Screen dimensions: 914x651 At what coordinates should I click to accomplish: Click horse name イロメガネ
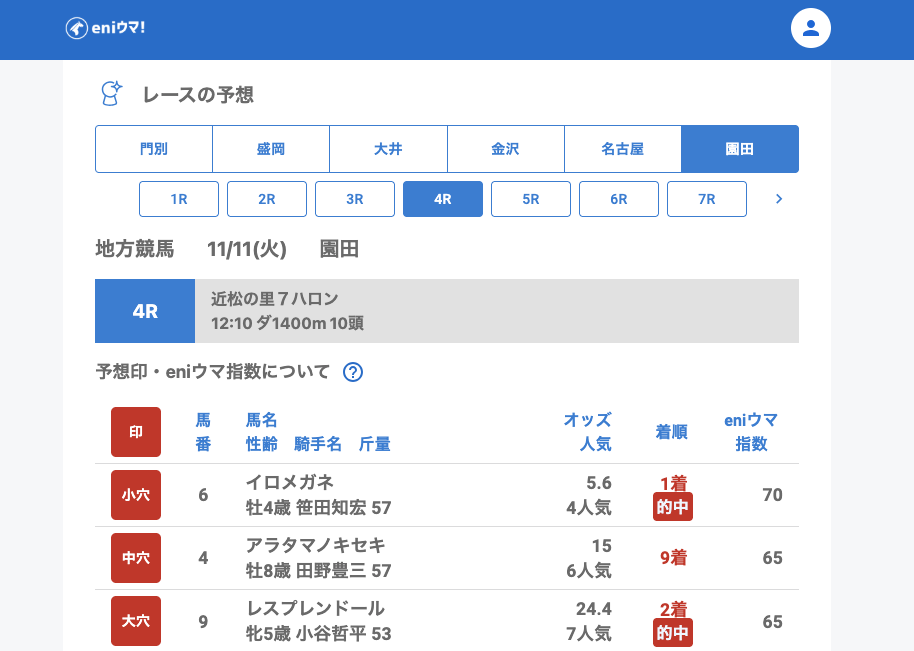pyautogui.click(x=290, y=482)
